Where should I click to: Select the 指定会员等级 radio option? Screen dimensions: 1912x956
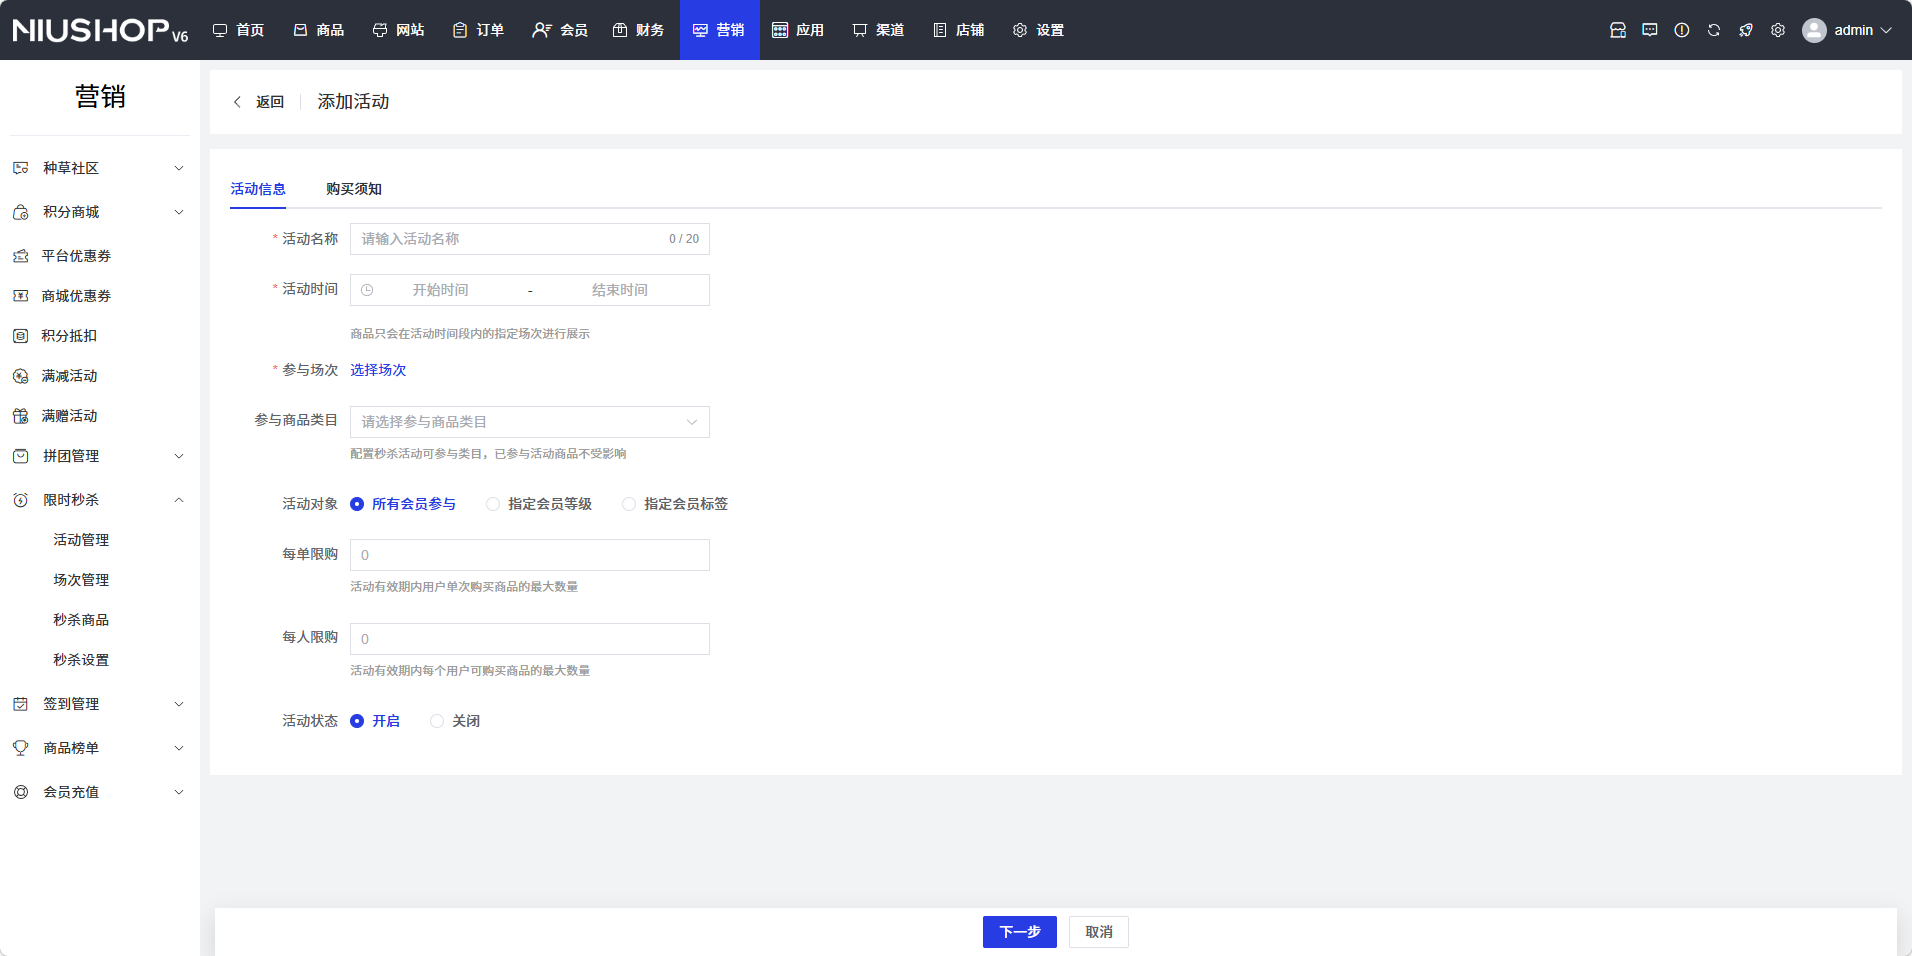(x=493, y=504)
